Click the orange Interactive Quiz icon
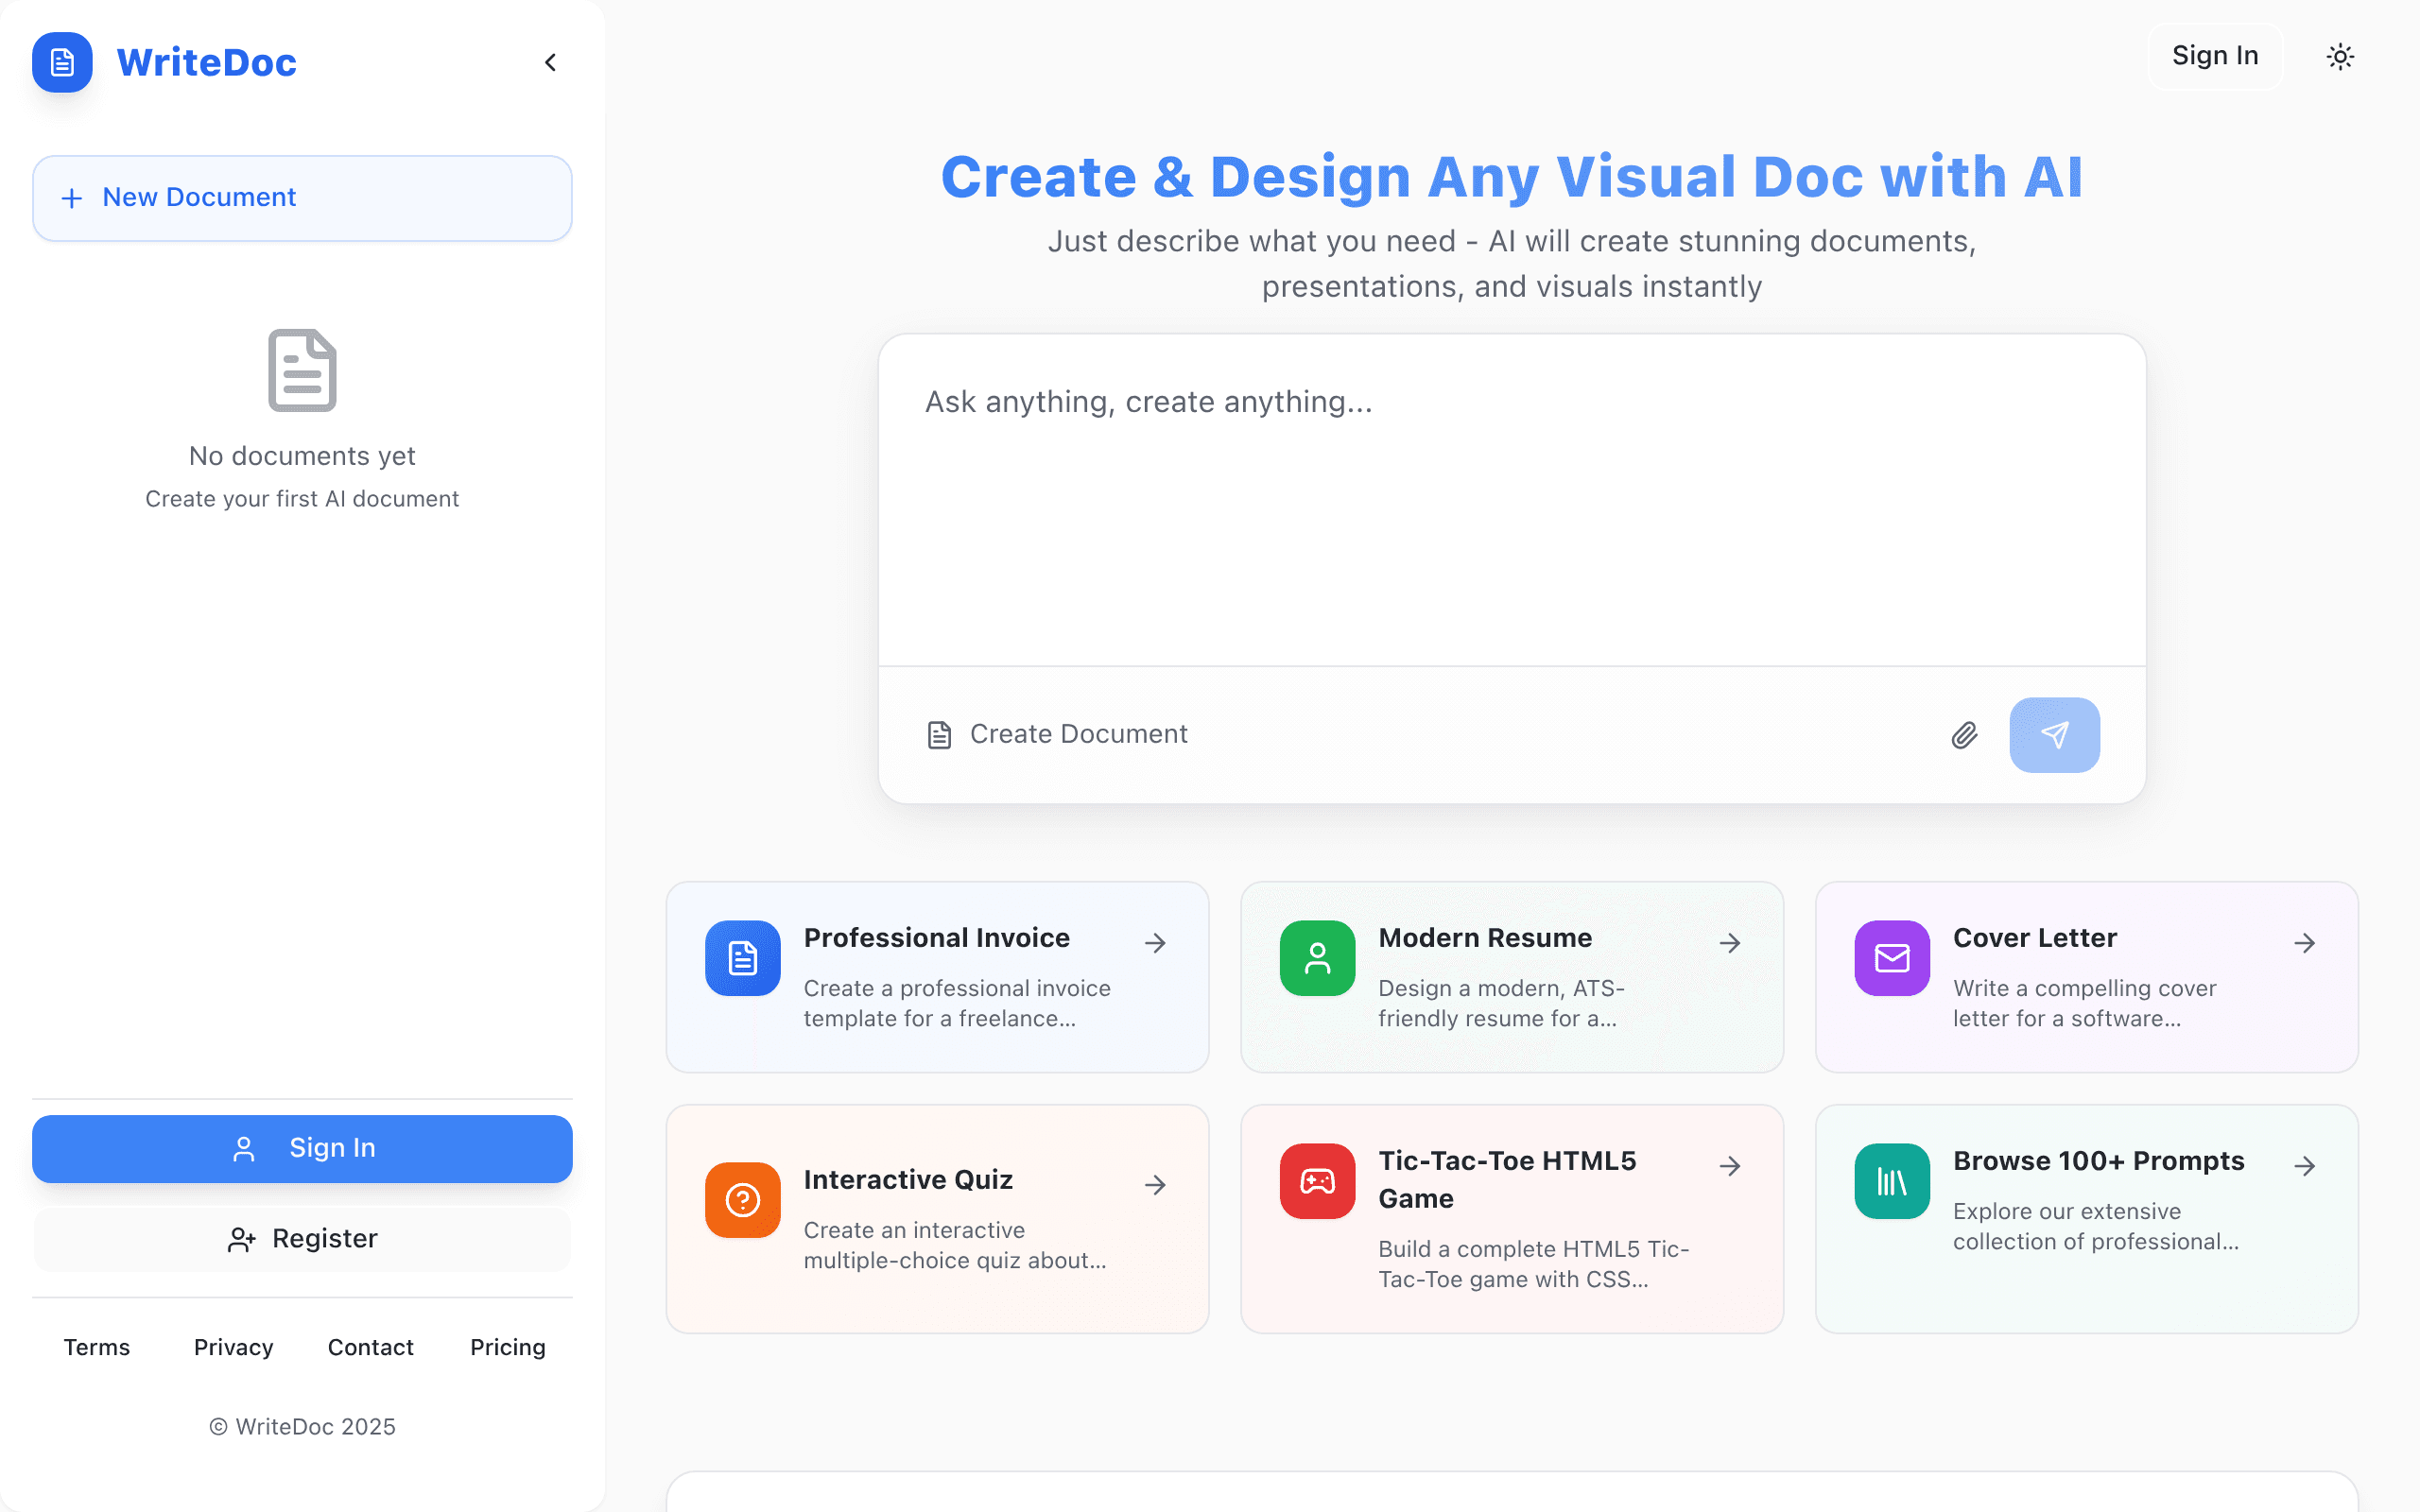Image resolution: width=2420 pixels, height=1512 pixels. point(742,1200)
